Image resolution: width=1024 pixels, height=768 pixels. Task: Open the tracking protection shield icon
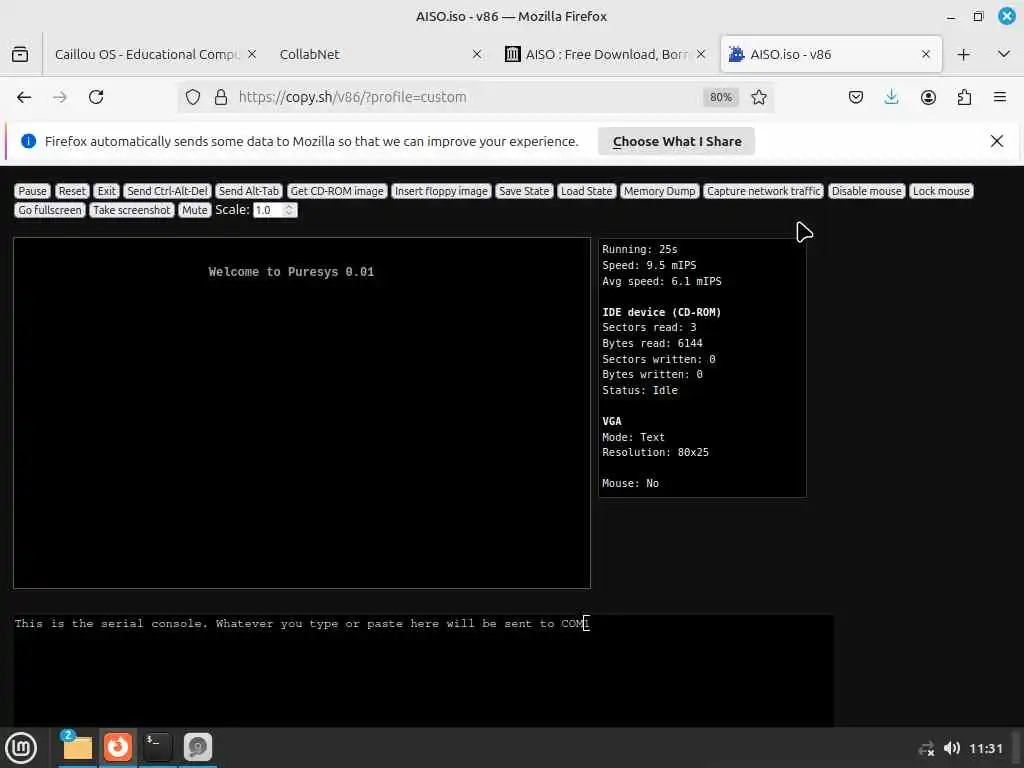[193, 97]
